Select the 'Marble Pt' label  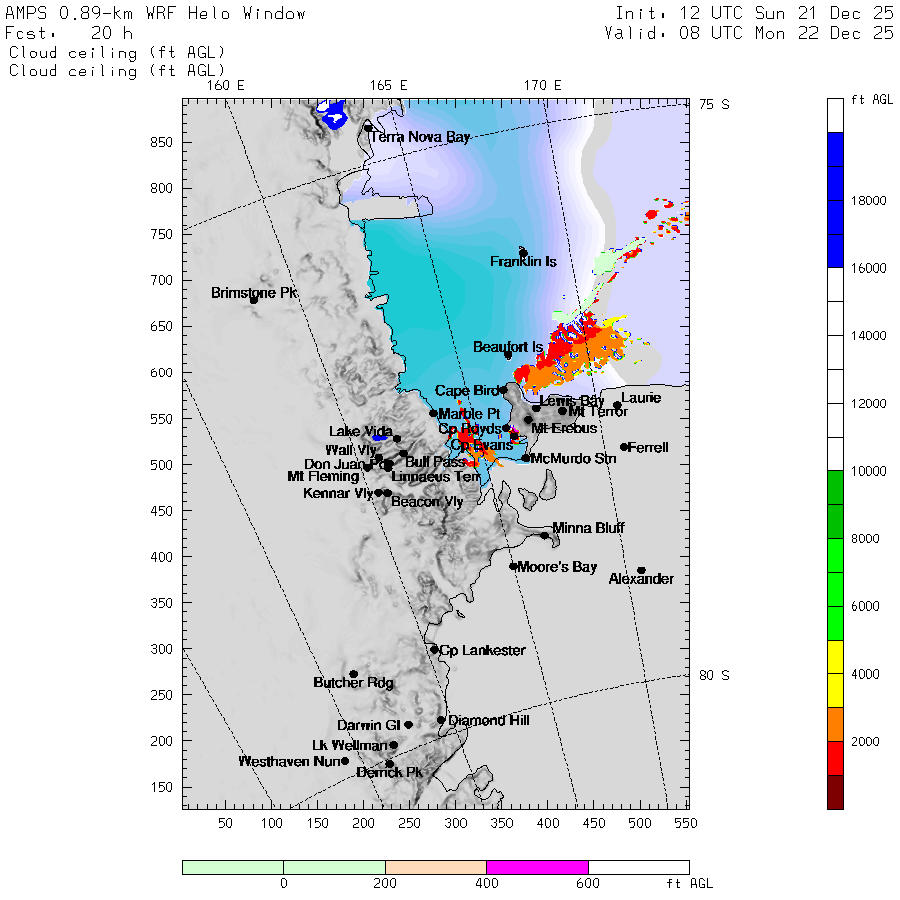(469, 414)
